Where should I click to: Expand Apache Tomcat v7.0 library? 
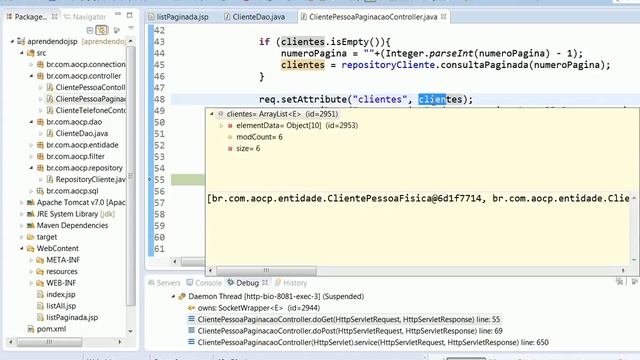point(22,202)
